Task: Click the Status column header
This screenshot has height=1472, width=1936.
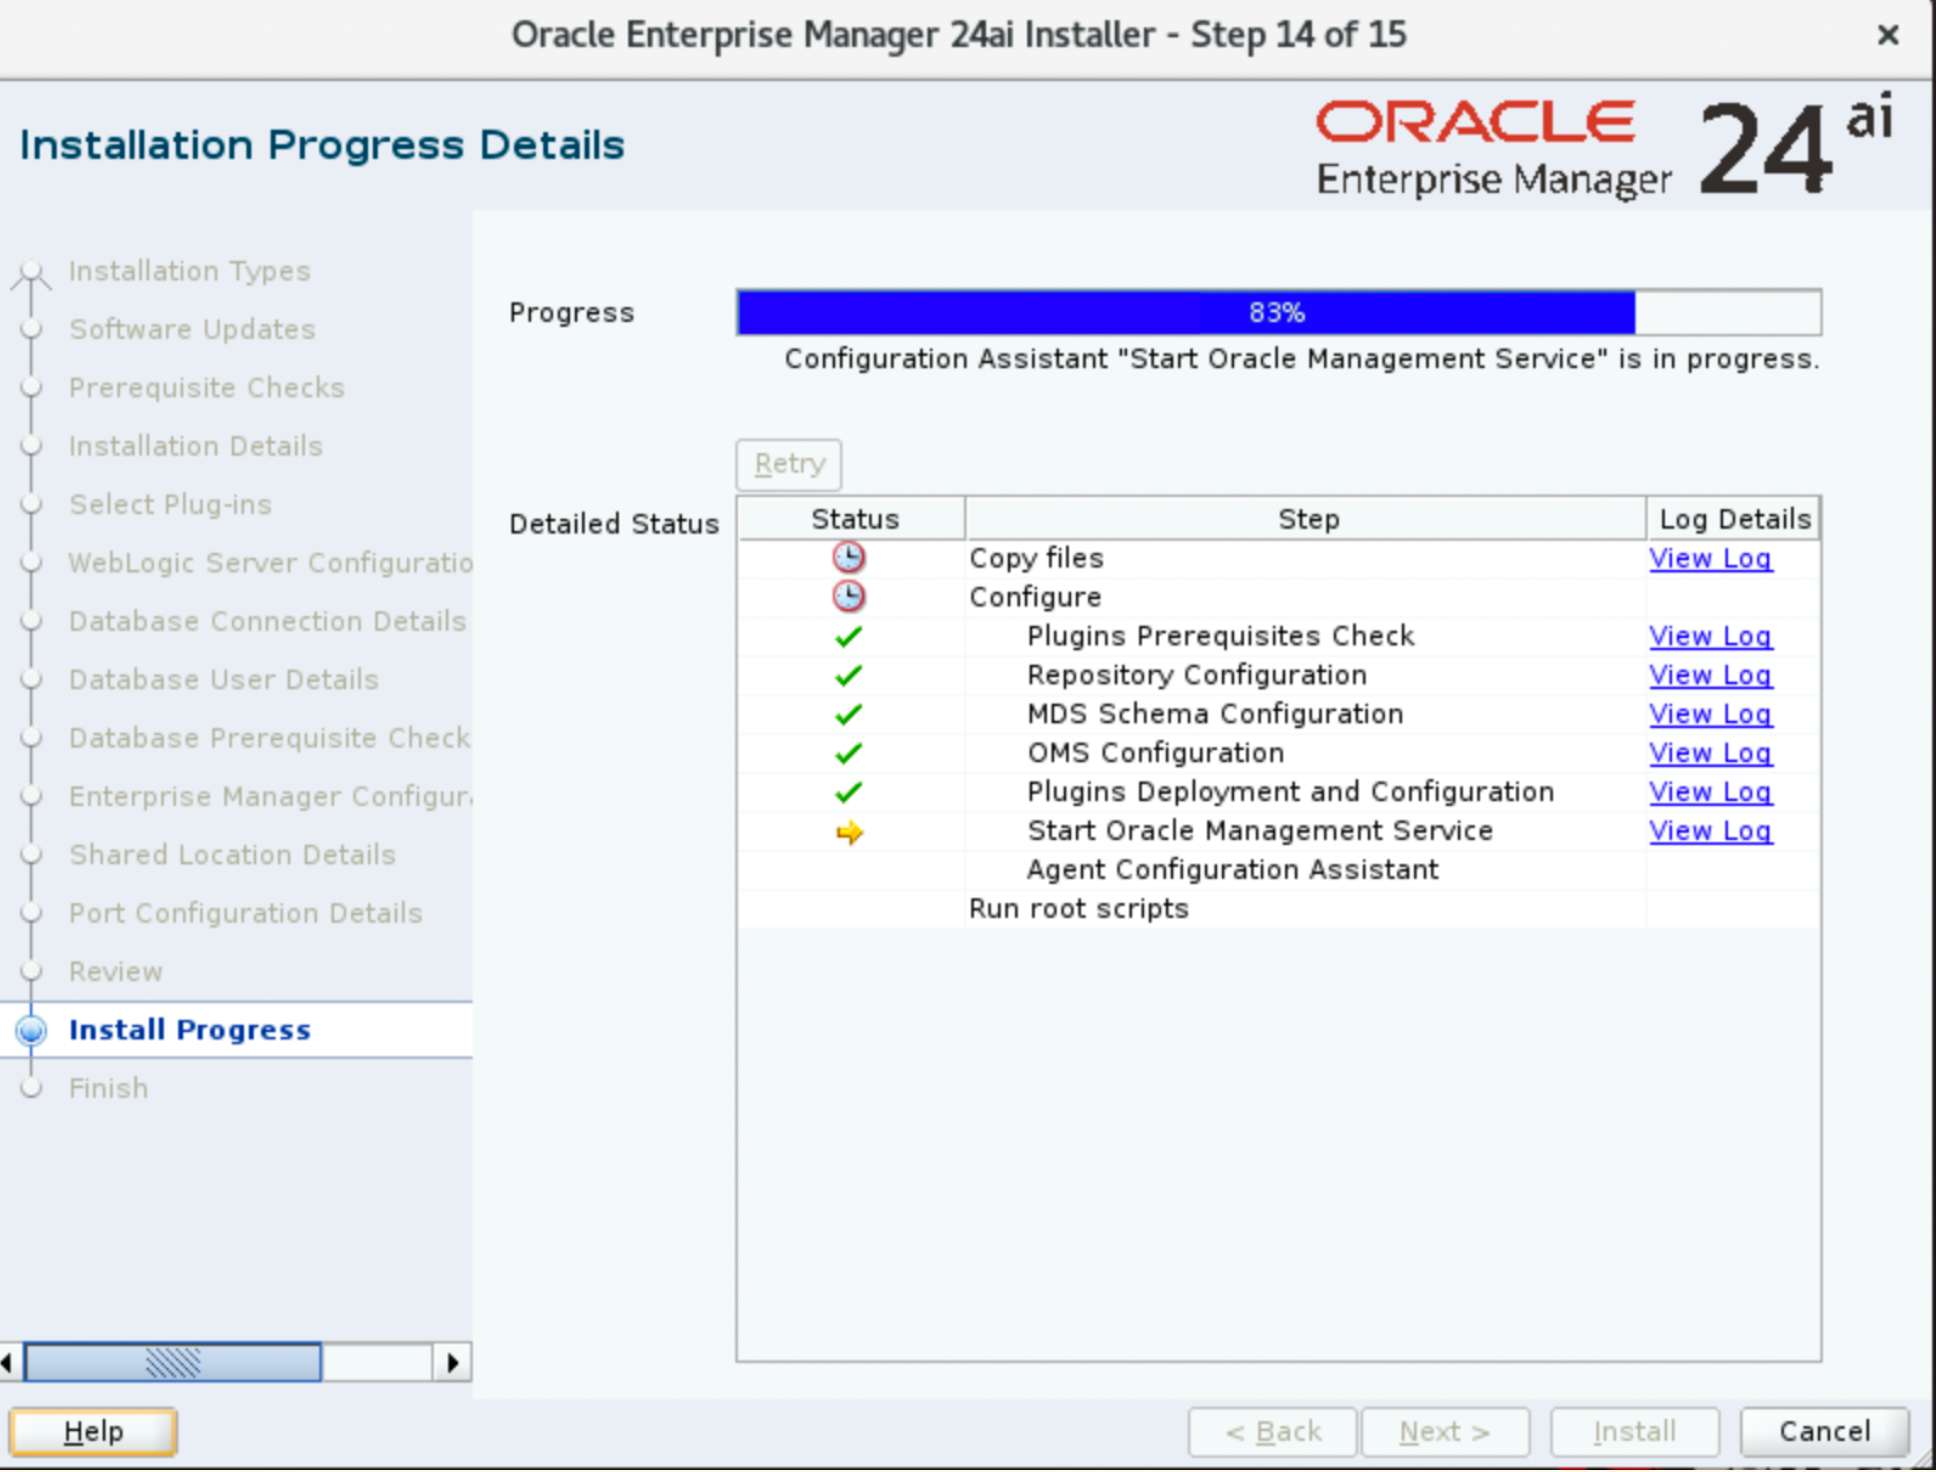Action: [x=853, y=519]
